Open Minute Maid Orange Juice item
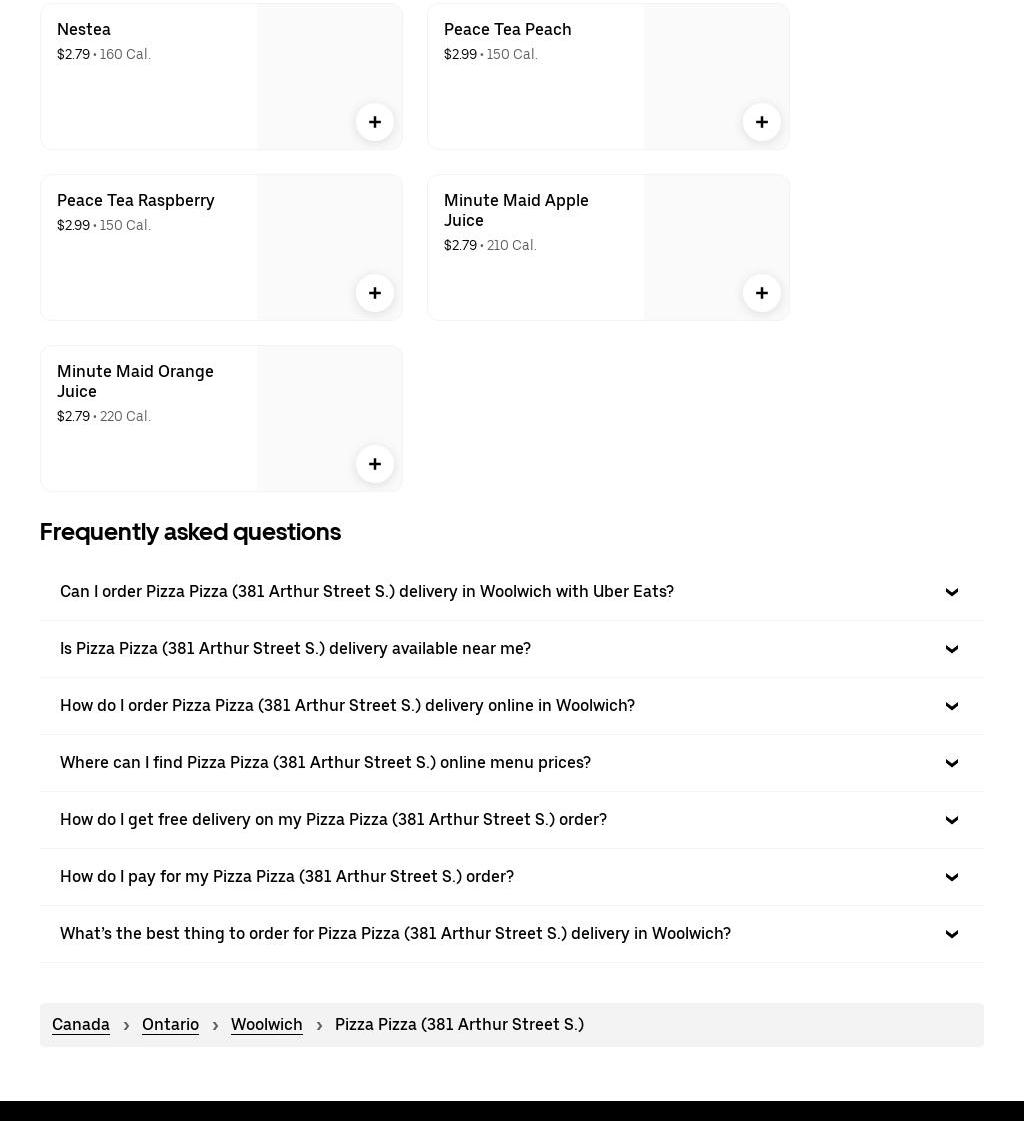The height and width of the screenshot is (1121, 1024). 135,381
